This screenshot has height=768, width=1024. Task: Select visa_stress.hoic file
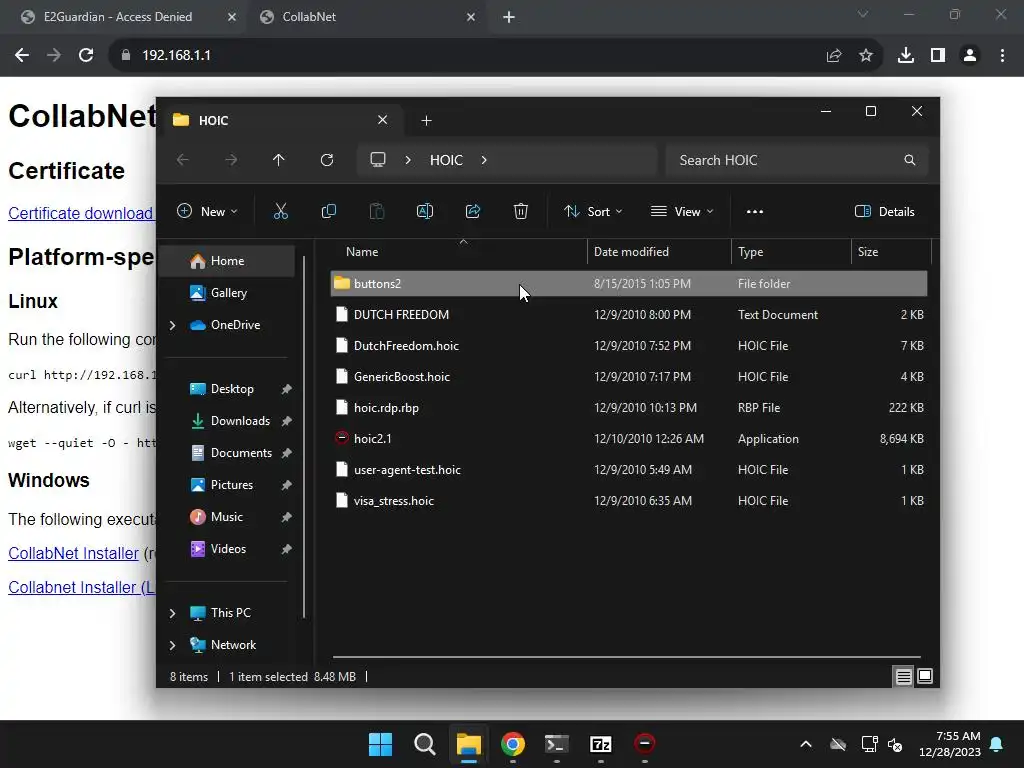(629, 501)
